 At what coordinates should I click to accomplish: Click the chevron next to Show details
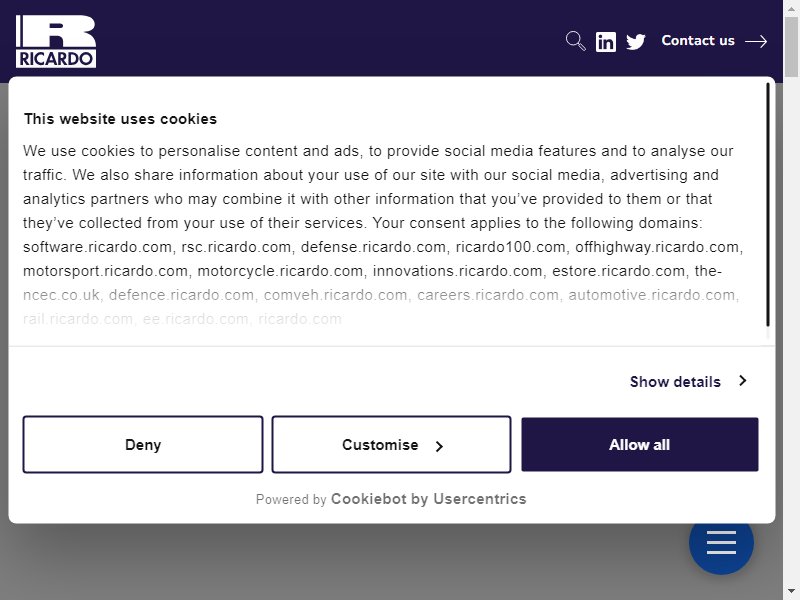[x=743, y=381]
